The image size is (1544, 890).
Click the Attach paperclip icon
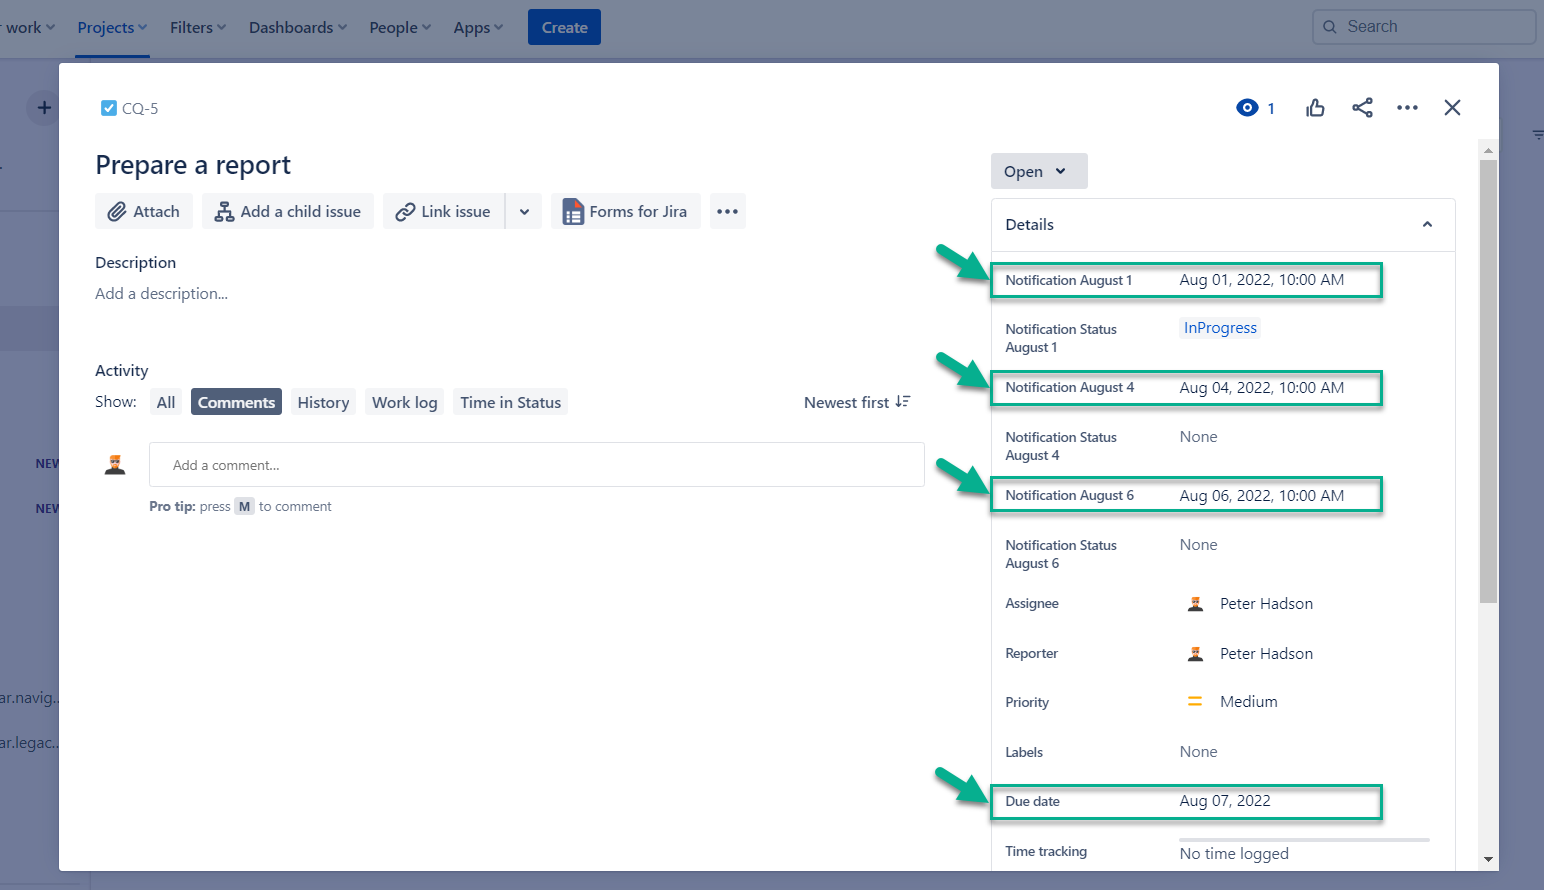coord(116,211)
